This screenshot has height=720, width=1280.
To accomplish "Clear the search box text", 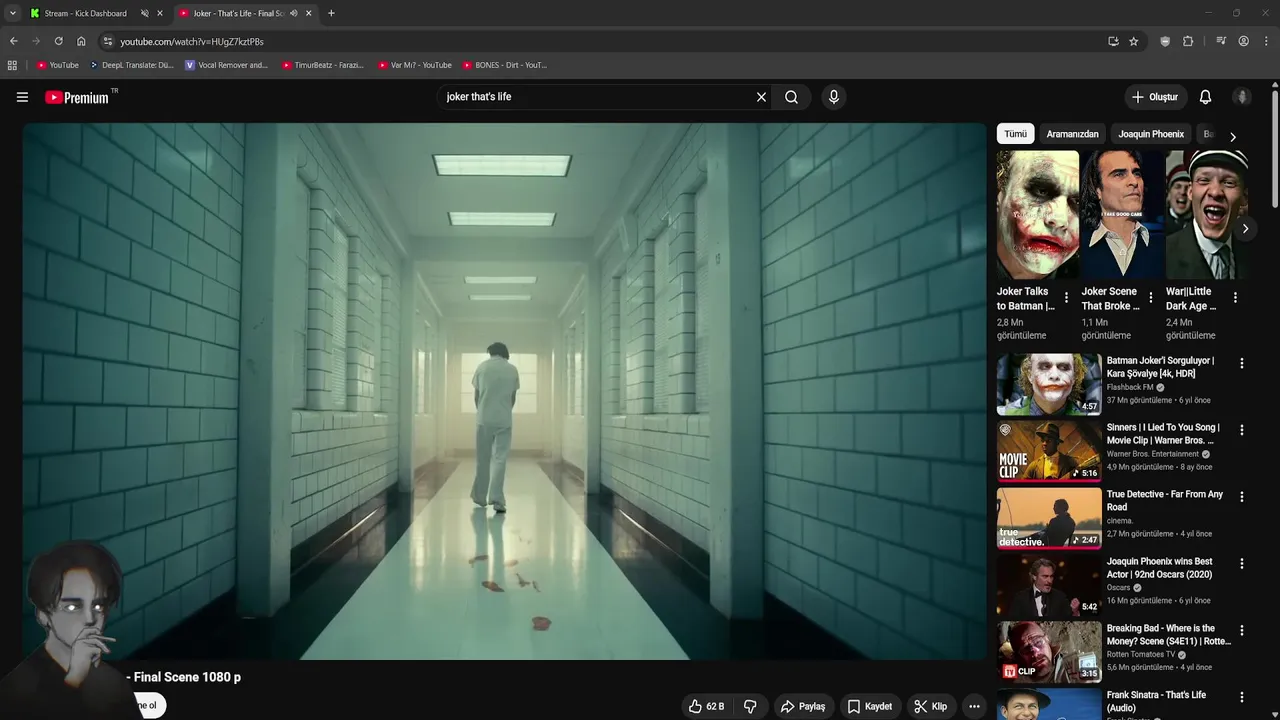I will [761, 97].
